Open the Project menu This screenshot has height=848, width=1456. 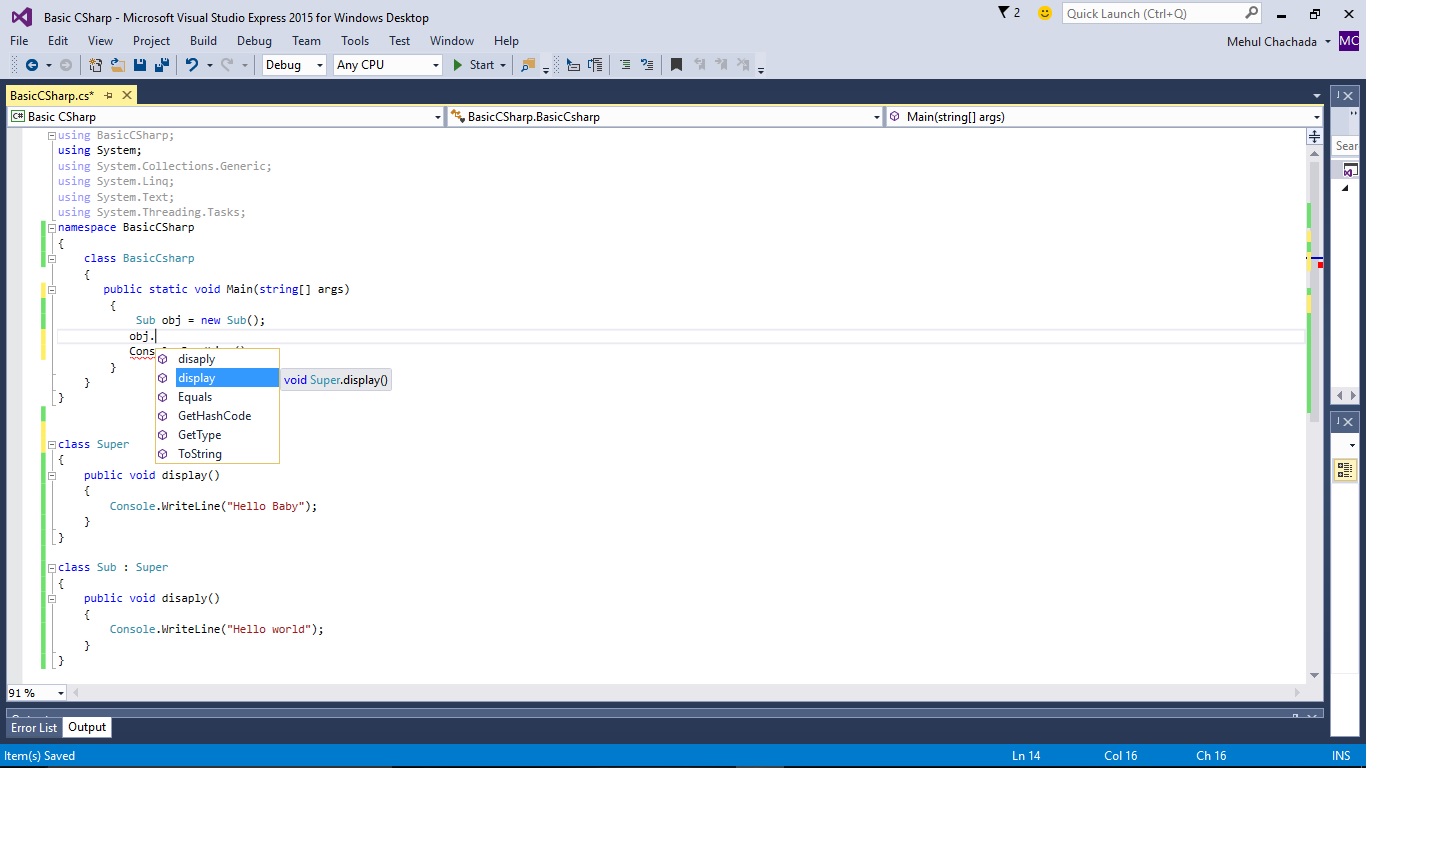151,41
